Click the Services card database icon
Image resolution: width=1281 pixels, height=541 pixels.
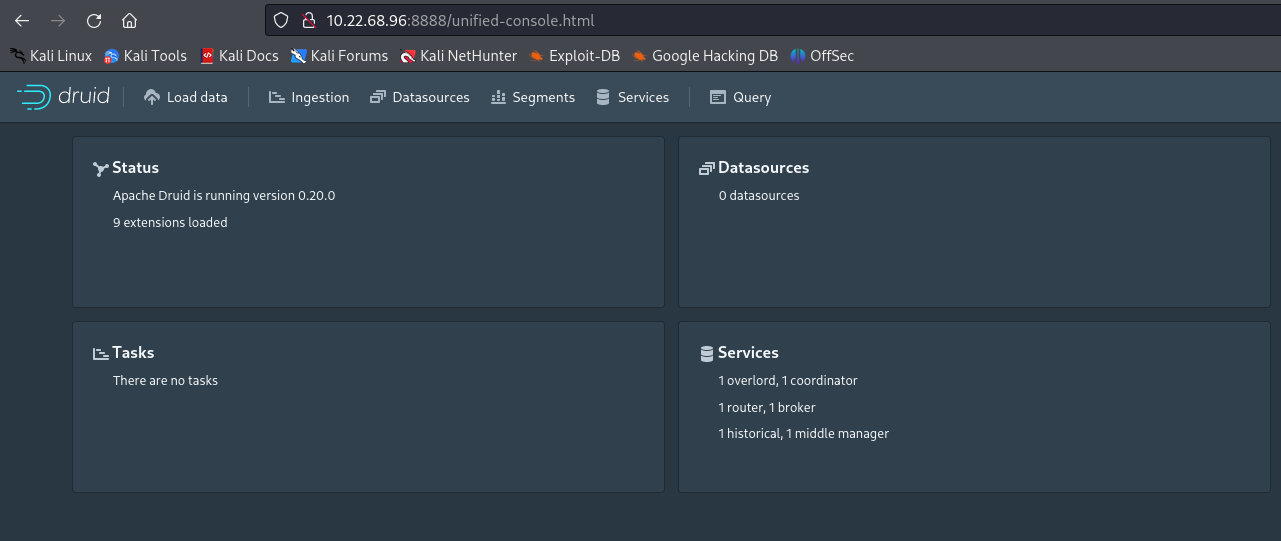[x=707, y=353]
